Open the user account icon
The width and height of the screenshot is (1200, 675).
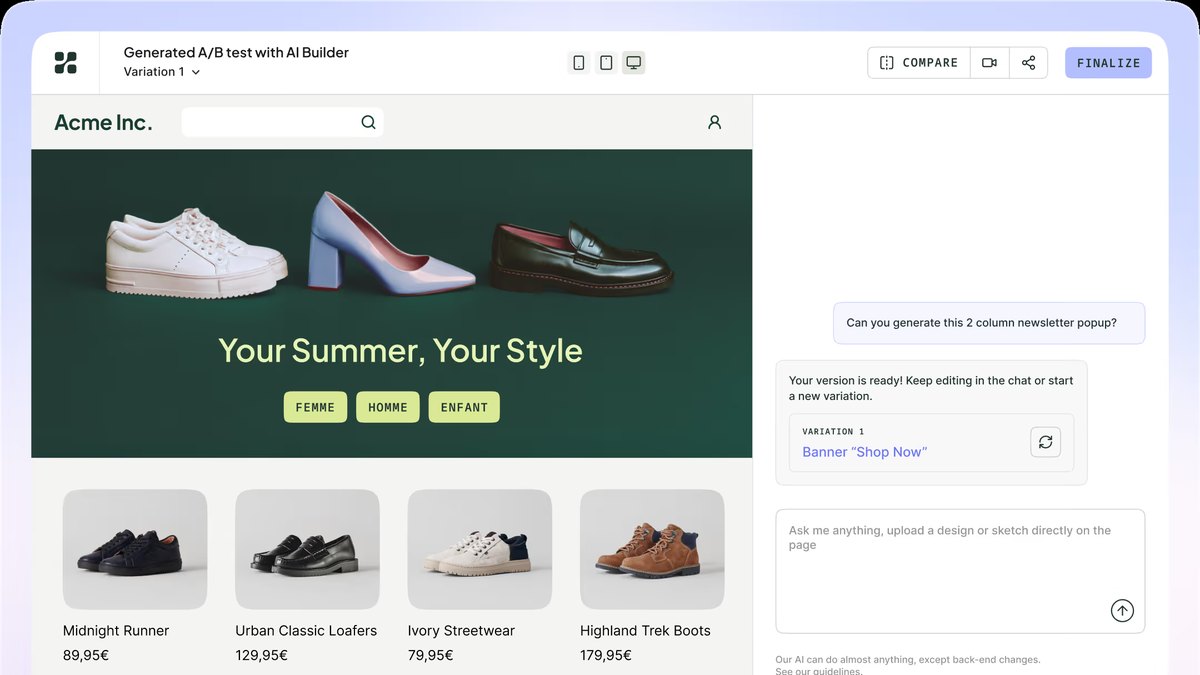point(714,122)
